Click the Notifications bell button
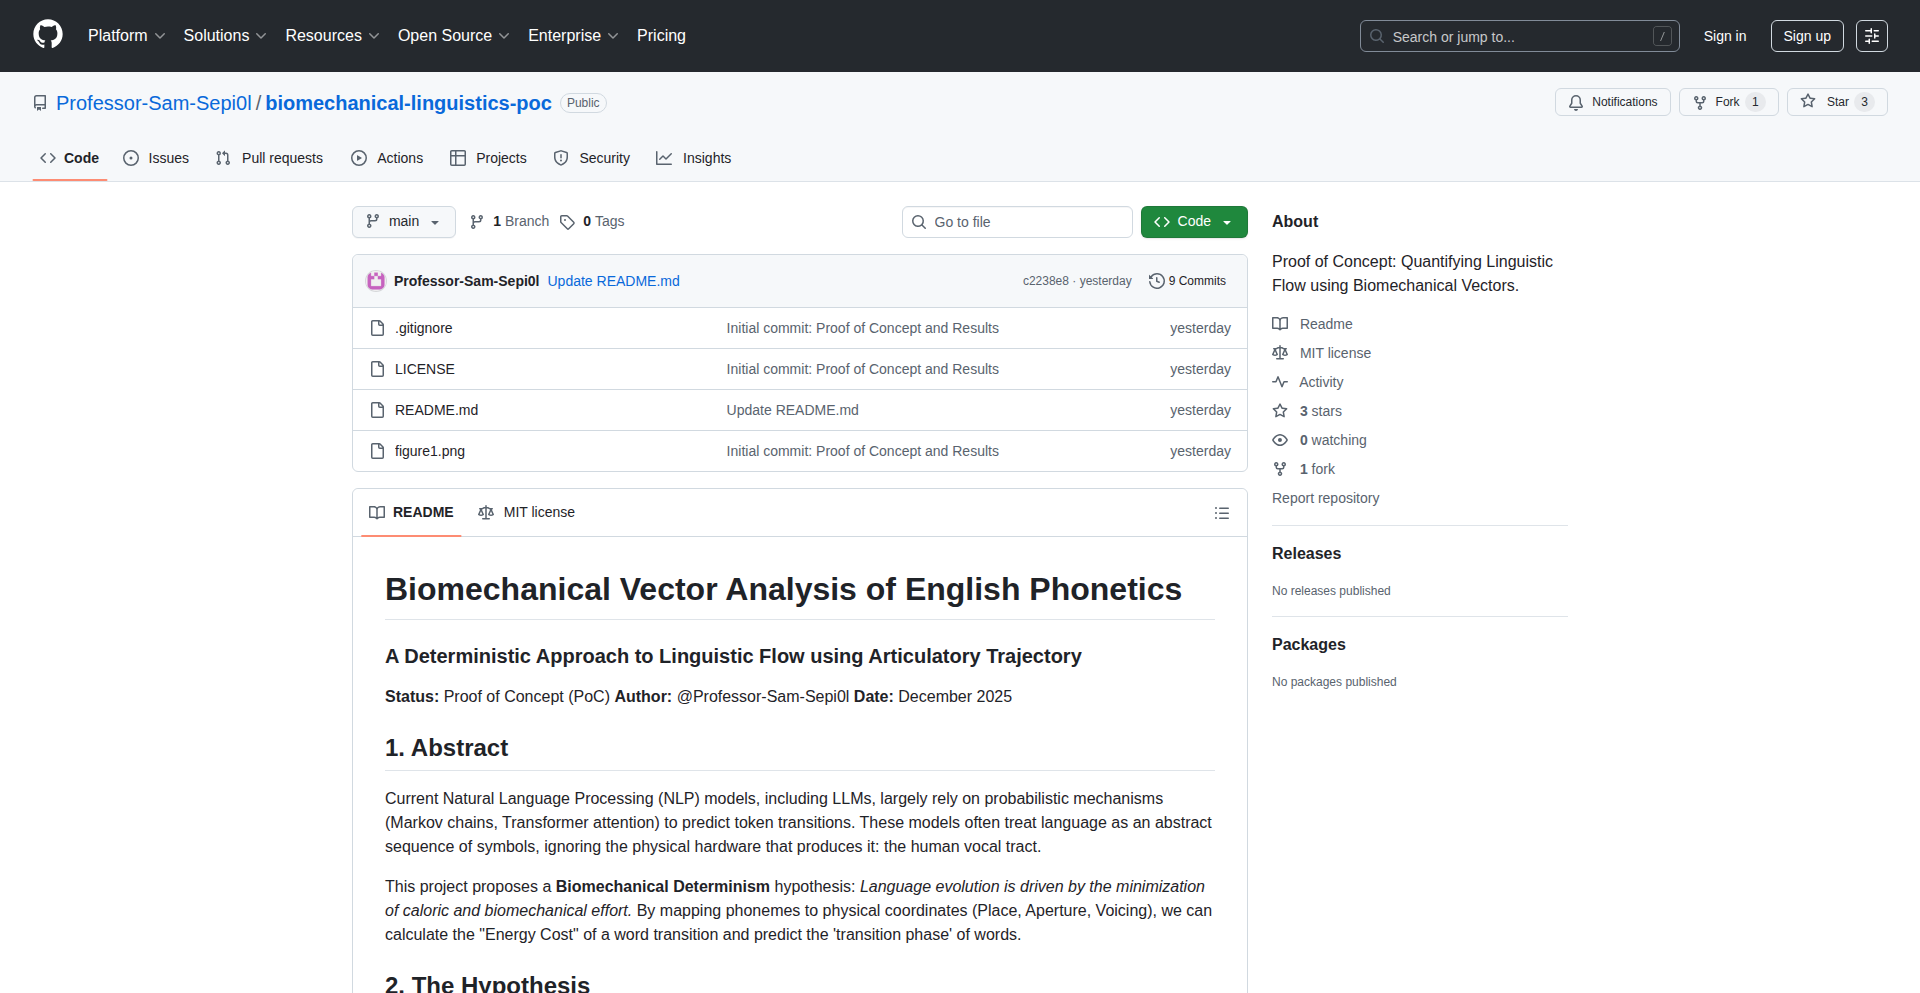Screen dimensions: 1920x993 click(x=1612, y=102)
